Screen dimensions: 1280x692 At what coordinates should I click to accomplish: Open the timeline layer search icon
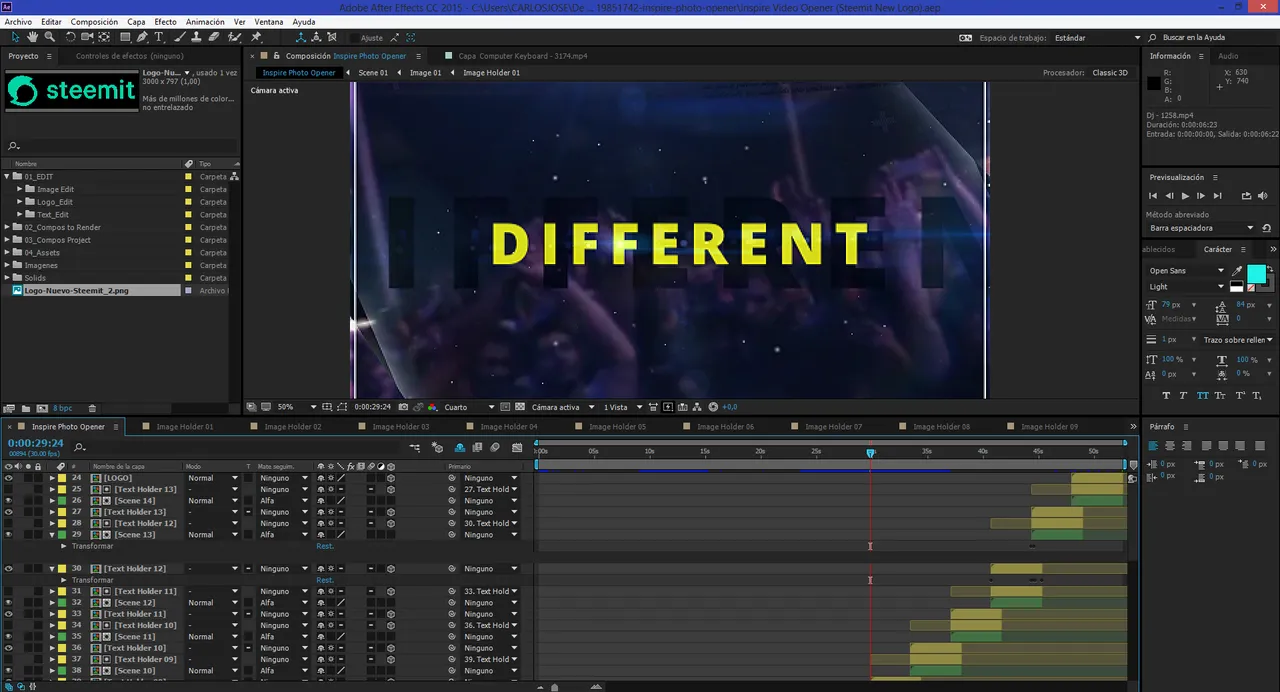80,446
